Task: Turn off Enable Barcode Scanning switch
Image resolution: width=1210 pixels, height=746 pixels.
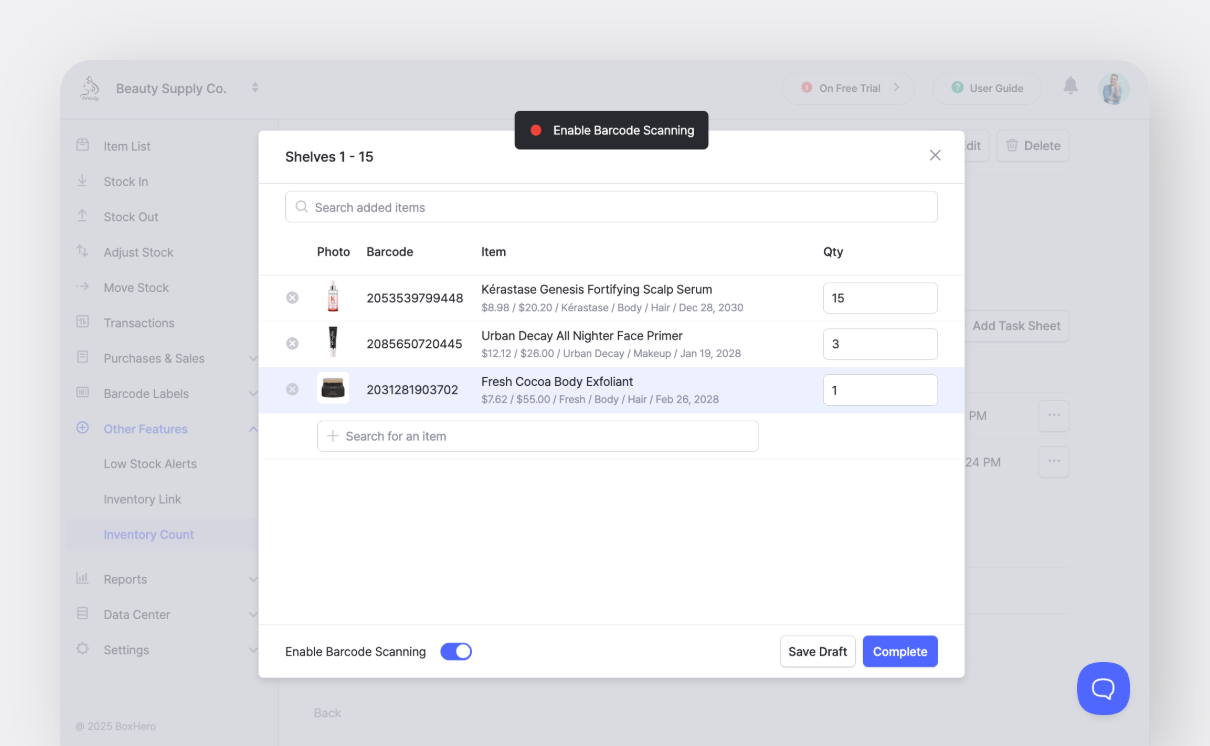Action: click(456, 652)
